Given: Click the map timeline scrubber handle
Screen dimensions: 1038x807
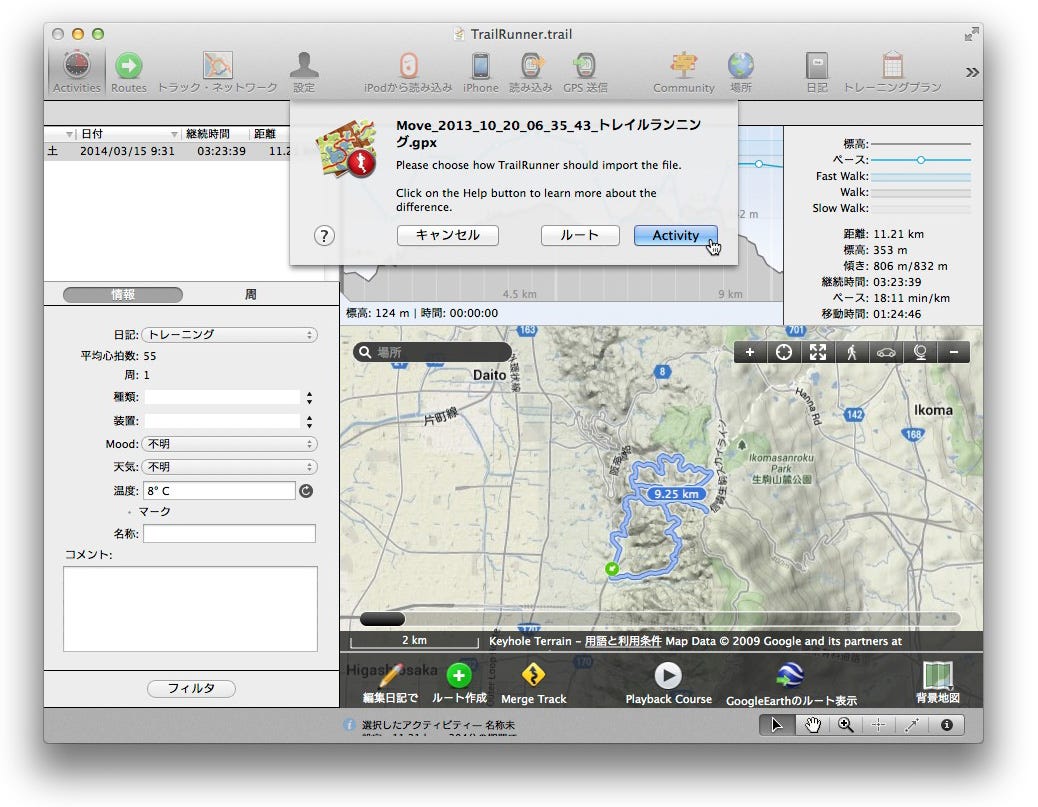Looking at the screenshot, I should point(383,620).
